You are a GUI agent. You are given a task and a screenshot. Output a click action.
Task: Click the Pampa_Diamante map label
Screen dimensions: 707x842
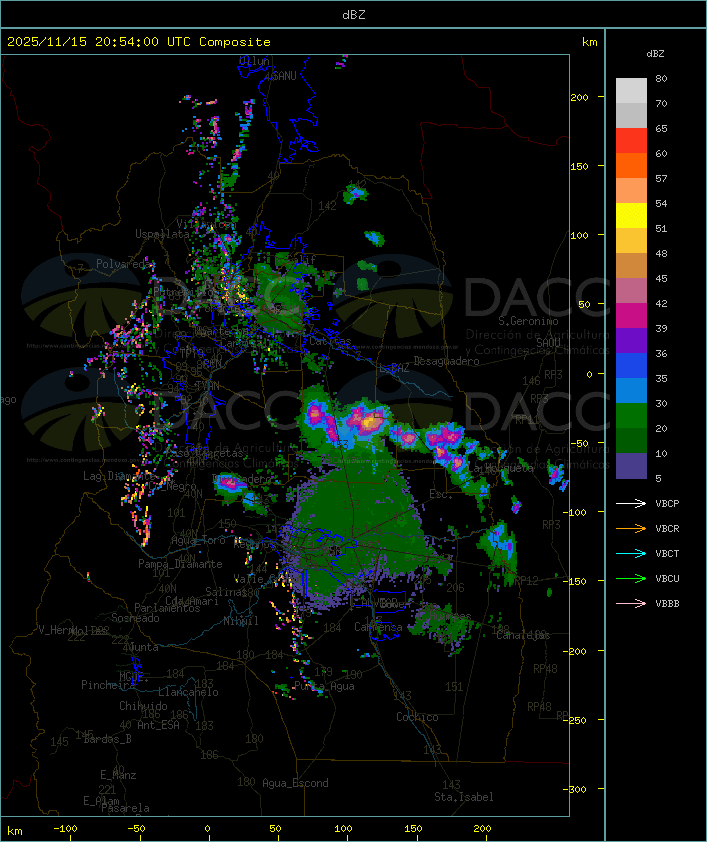click(x=180, y=564)
